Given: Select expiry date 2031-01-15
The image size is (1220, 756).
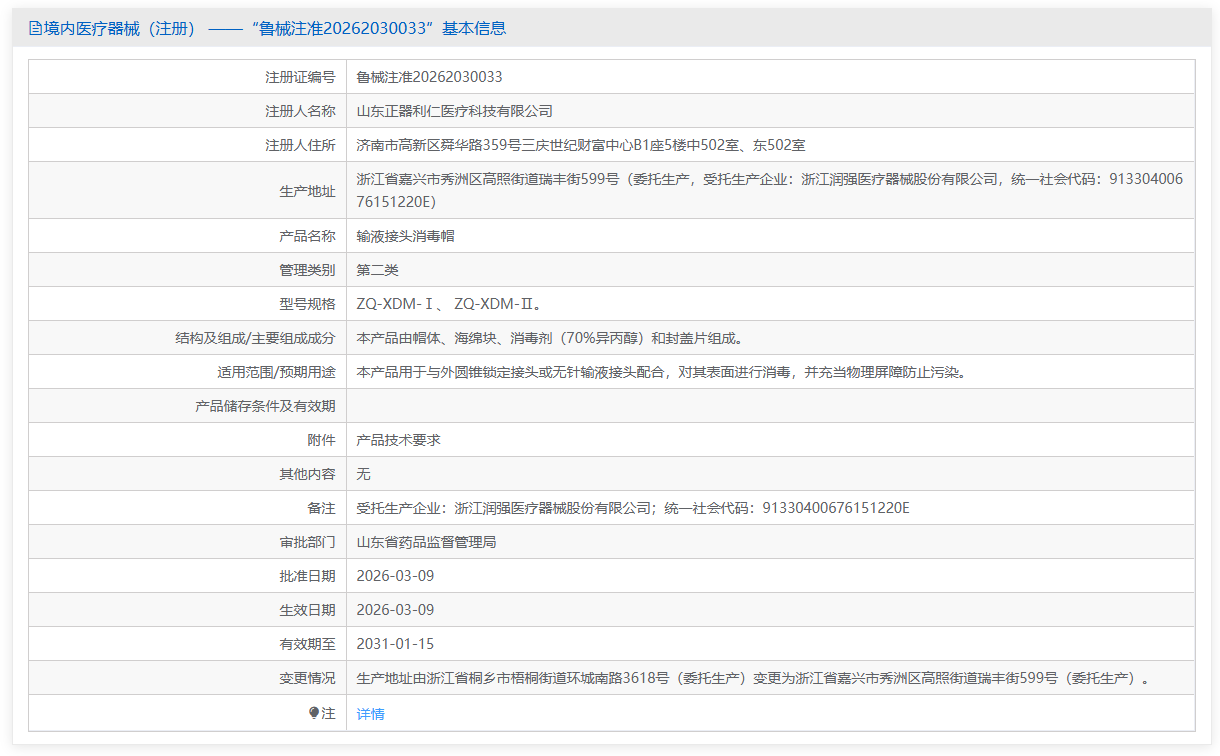Looking at the screenshot, I should pos(395,644).
